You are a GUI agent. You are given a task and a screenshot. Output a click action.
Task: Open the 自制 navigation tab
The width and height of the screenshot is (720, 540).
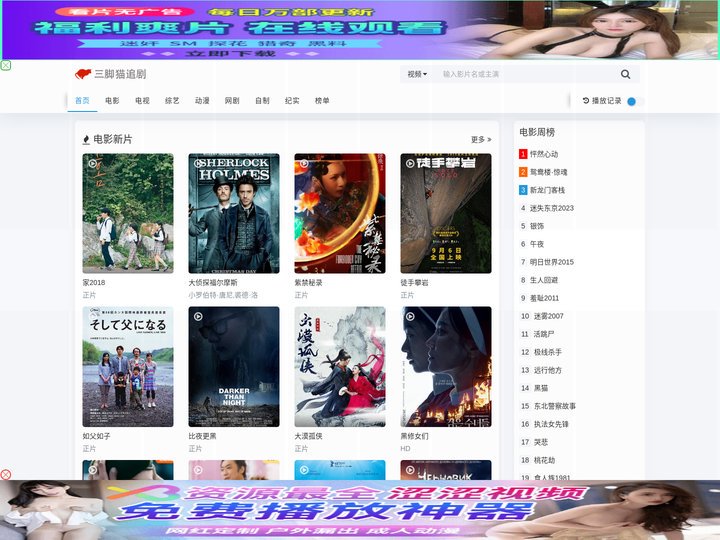click(262, 101)
